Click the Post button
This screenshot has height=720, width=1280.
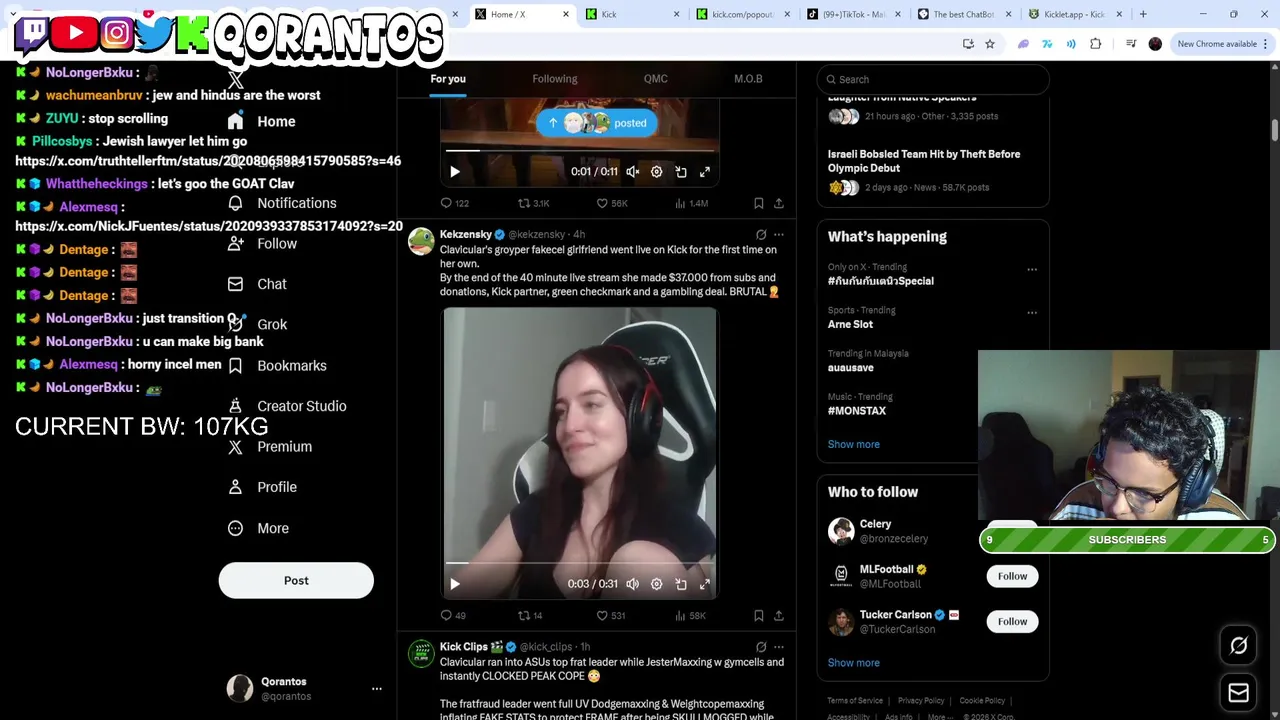tap(296, 581)
